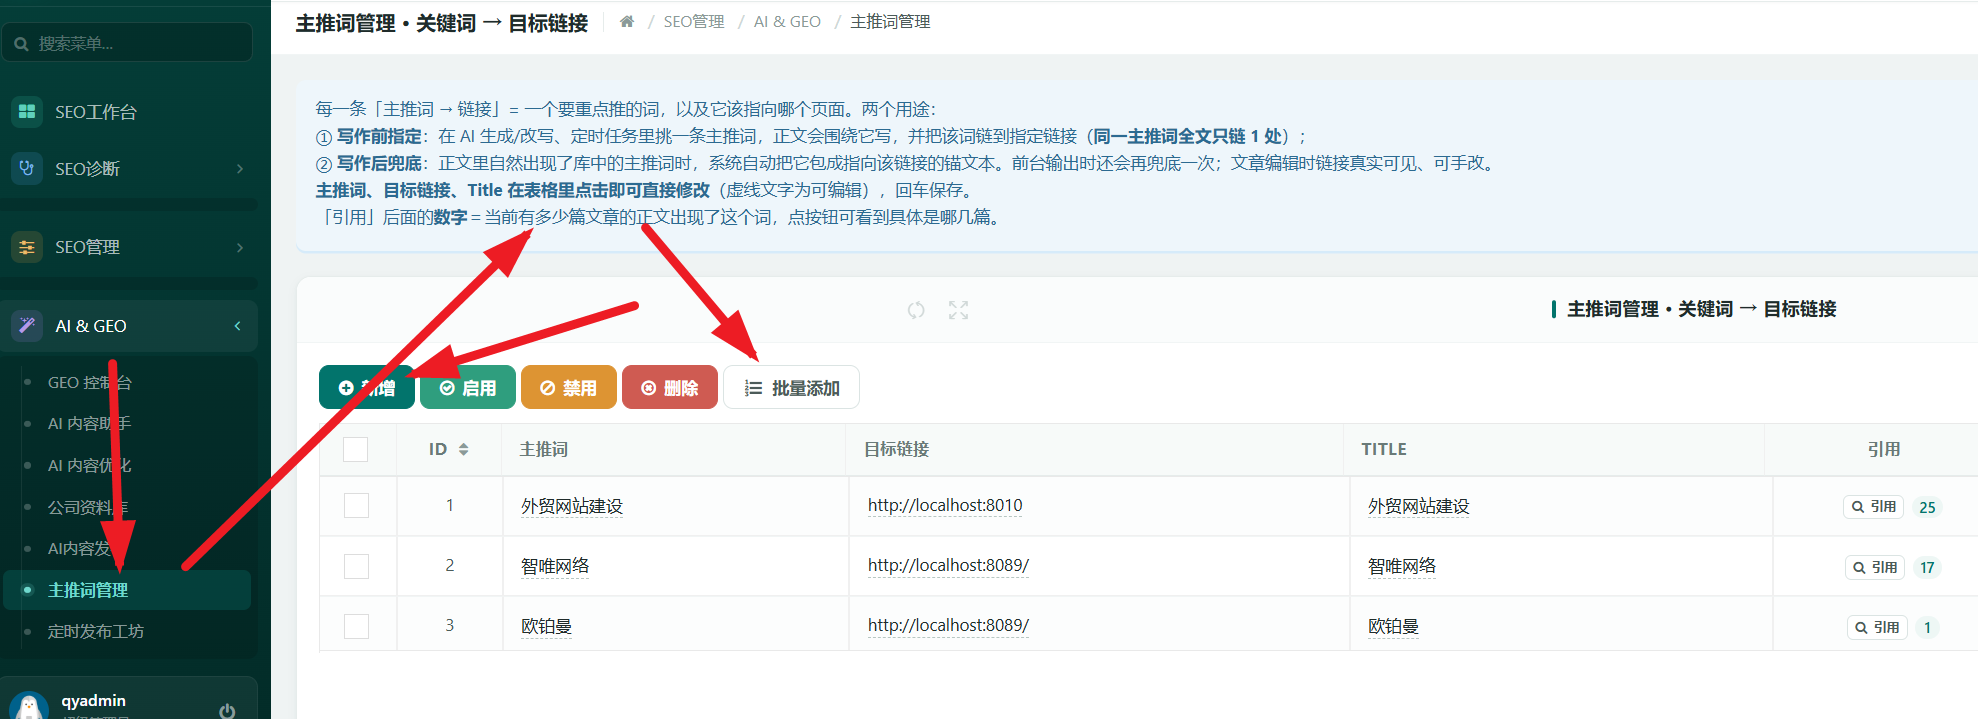Screen dimensions: 1978x719
Task: Click the qyadmin user avatar
Action: tap(29, 706)
